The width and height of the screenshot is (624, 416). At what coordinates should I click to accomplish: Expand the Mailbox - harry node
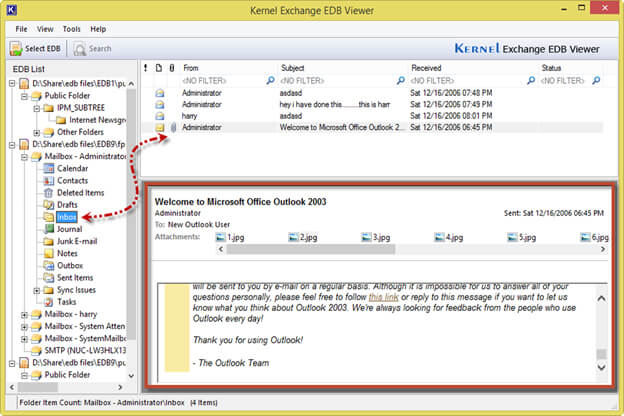coord(24,314)
